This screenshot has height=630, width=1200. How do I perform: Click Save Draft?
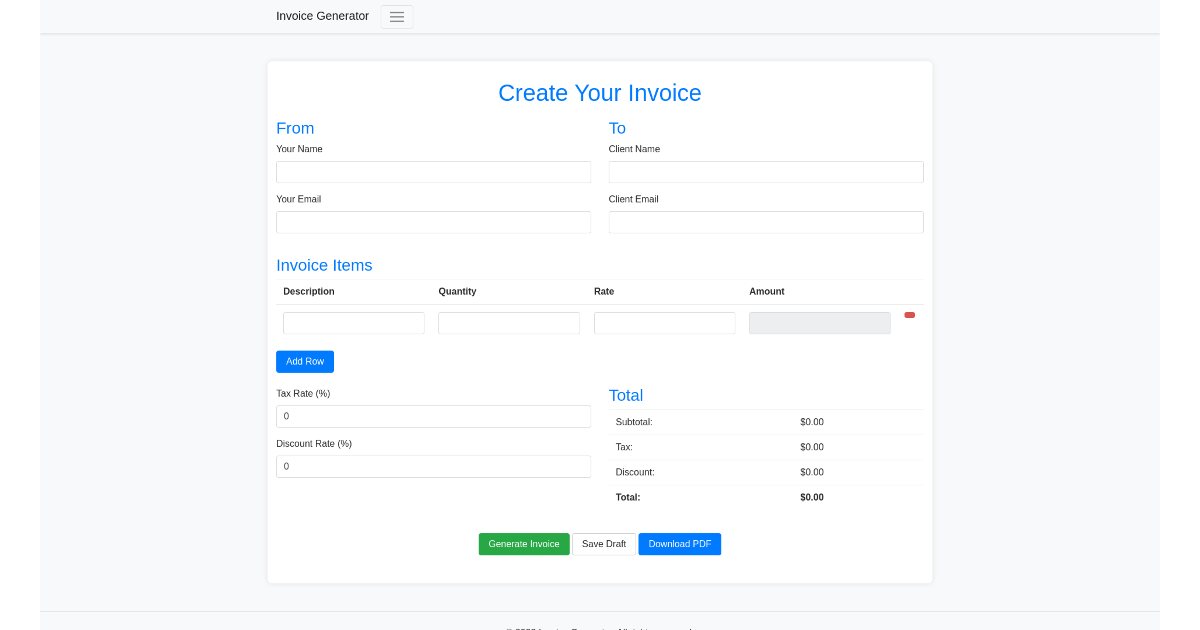(x=604, y=543)
